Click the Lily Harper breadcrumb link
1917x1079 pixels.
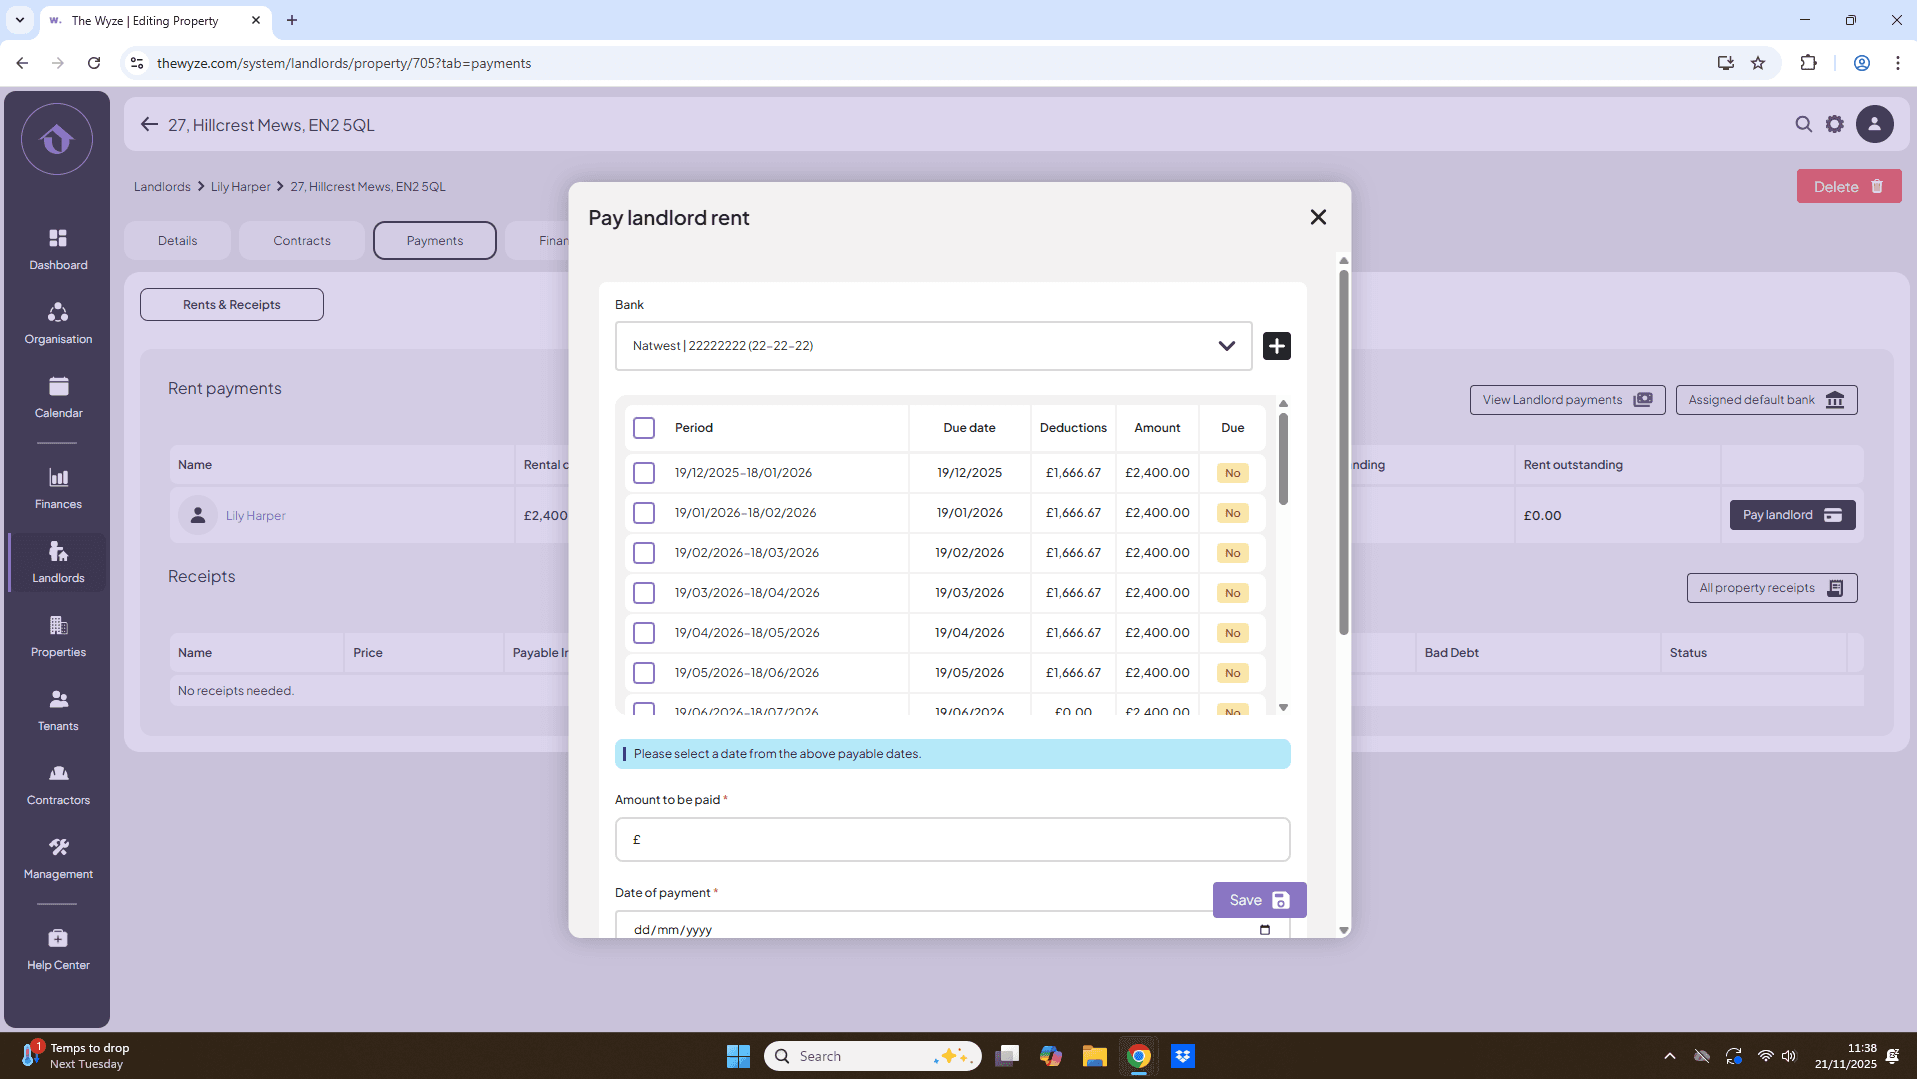(x=240, y=187)
